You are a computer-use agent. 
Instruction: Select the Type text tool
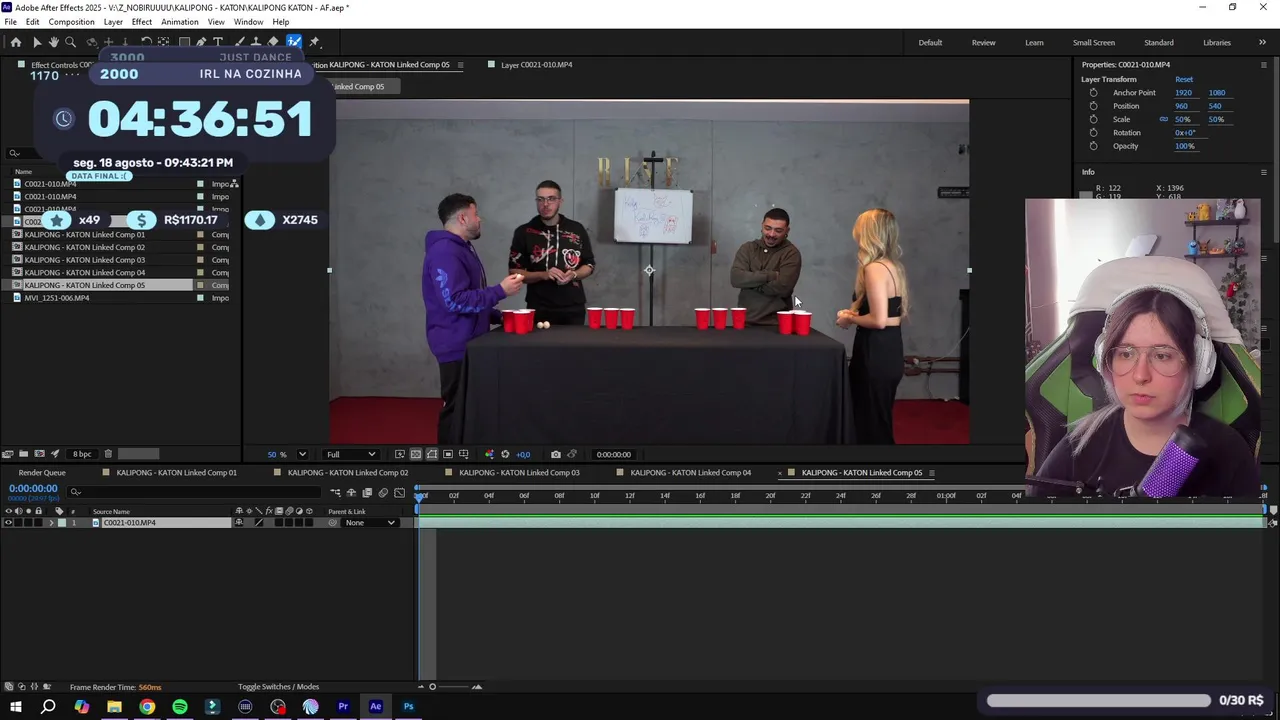pos(218,42)
